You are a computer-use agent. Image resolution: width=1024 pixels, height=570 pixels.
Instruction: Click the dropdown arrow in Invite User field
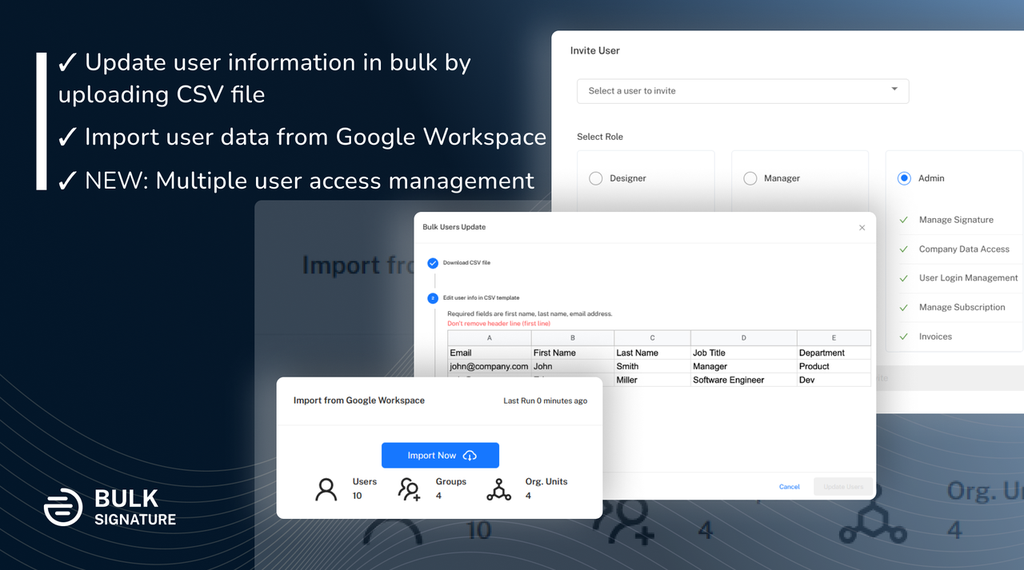coord(895,89)
